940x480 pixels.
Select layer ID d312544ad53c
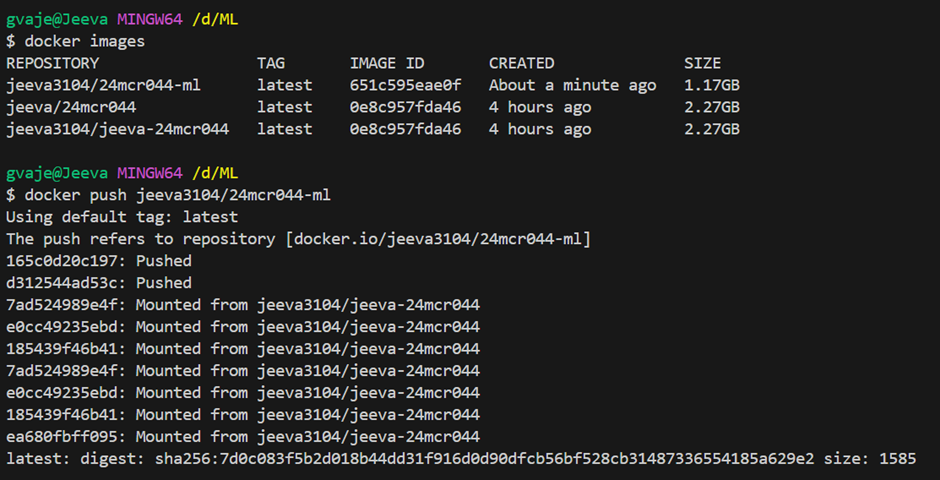pyautogui.click(x=62, y=283)
